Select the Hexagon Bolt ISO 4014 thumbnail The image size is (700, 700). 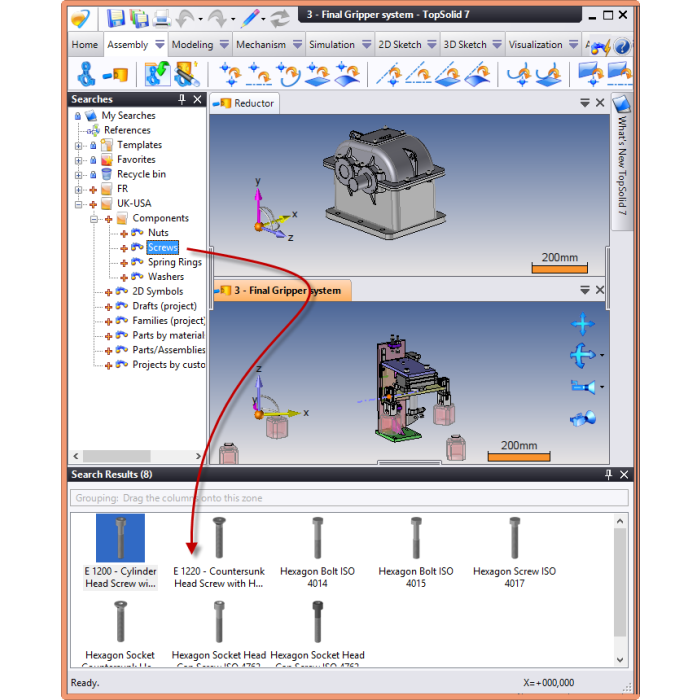[317, 538]
